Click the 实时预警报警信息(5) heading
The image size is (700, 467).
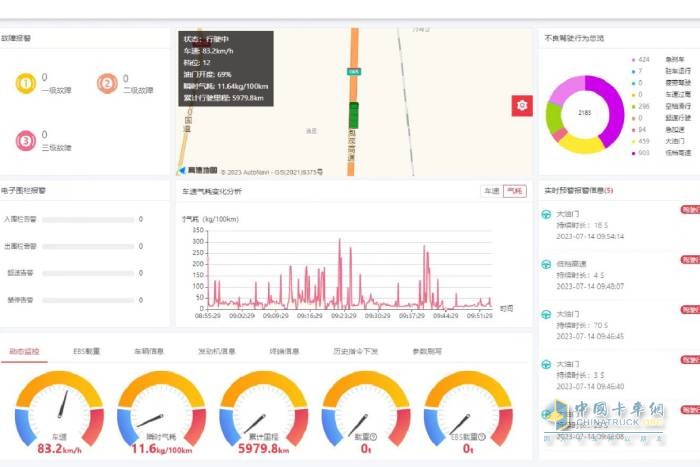(579, 191)
